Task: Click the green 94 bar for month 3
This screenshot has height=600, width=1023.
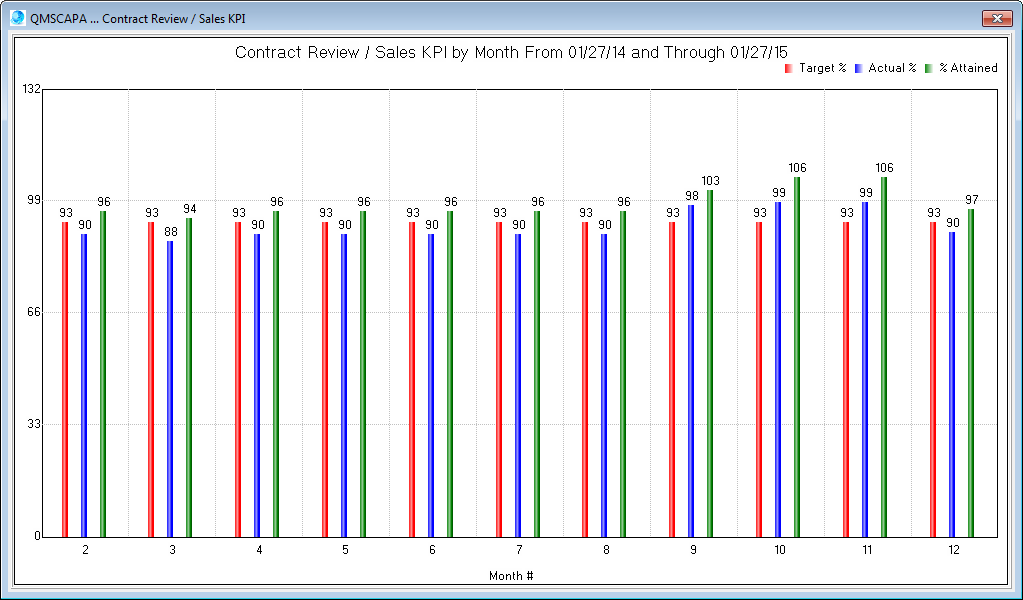Action: click(x=189, y=377)
